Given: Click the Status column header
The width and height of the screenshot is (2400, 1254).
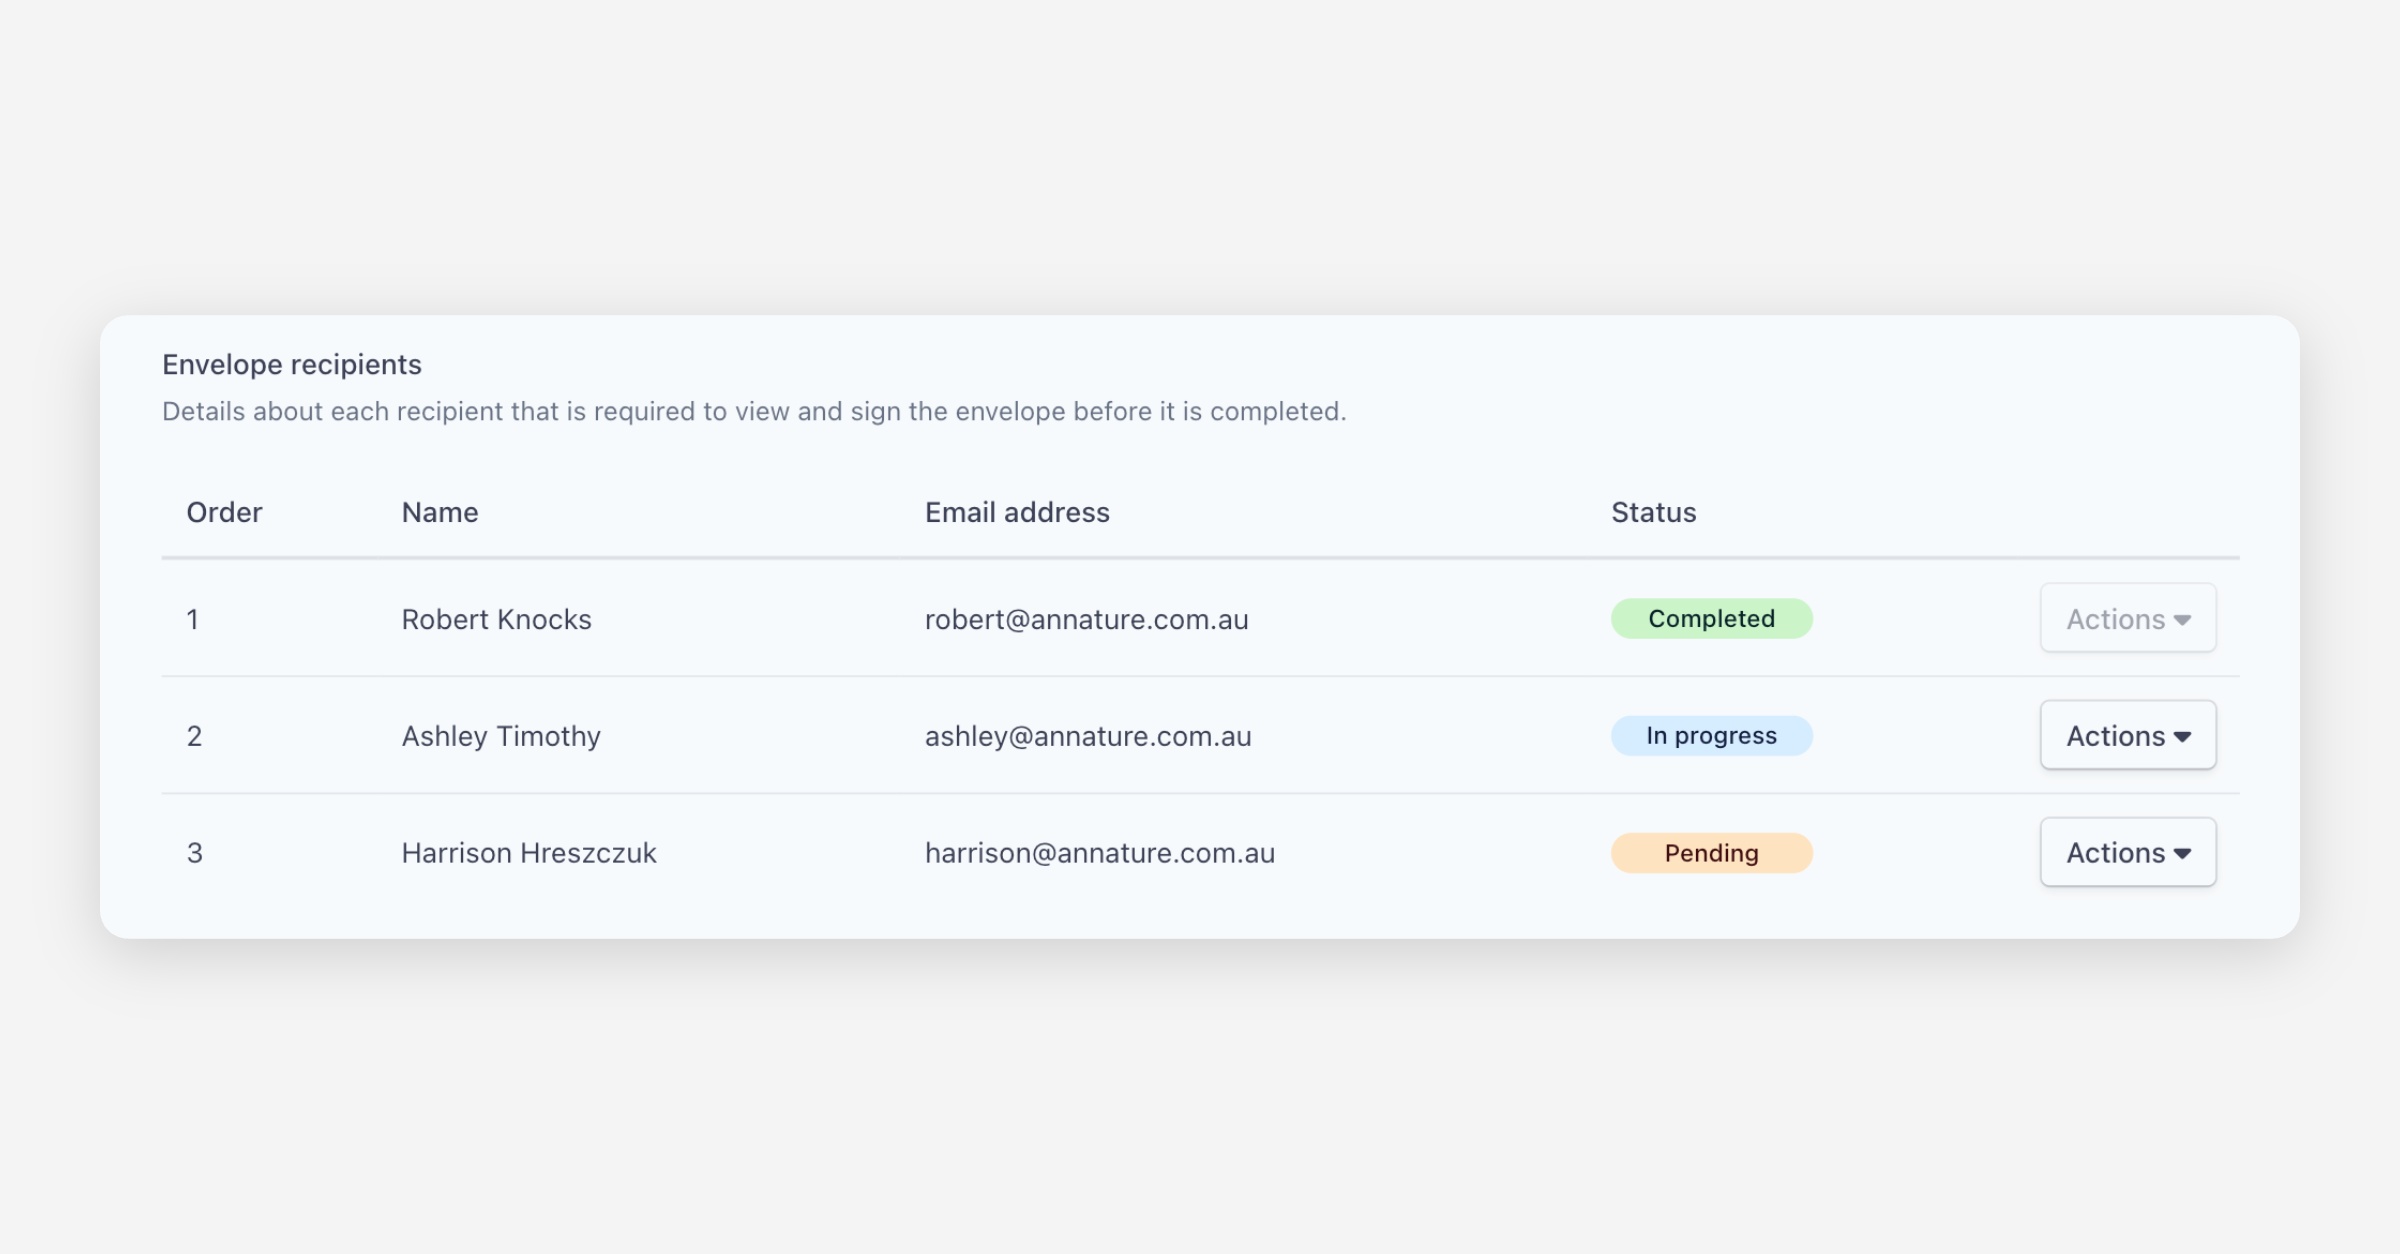Looking at the screenshot, I should pos(1653,513).
